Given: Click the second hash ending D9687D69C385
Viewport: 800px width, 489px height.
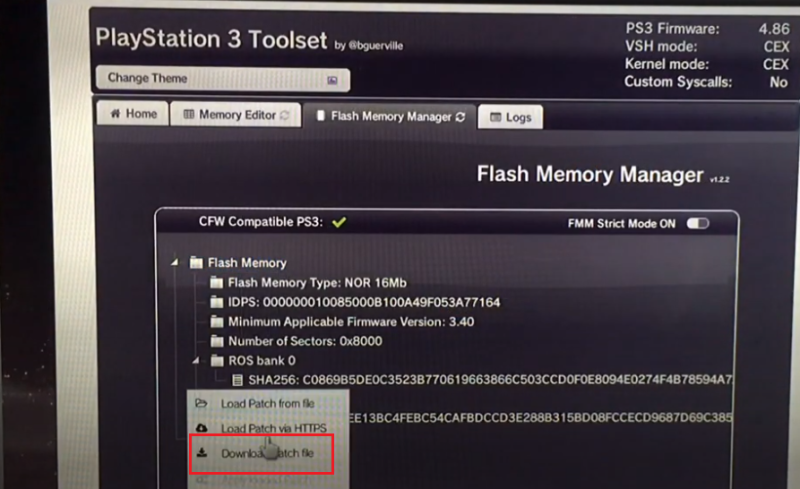Looking at the screenshot, I should pos(541,418).
